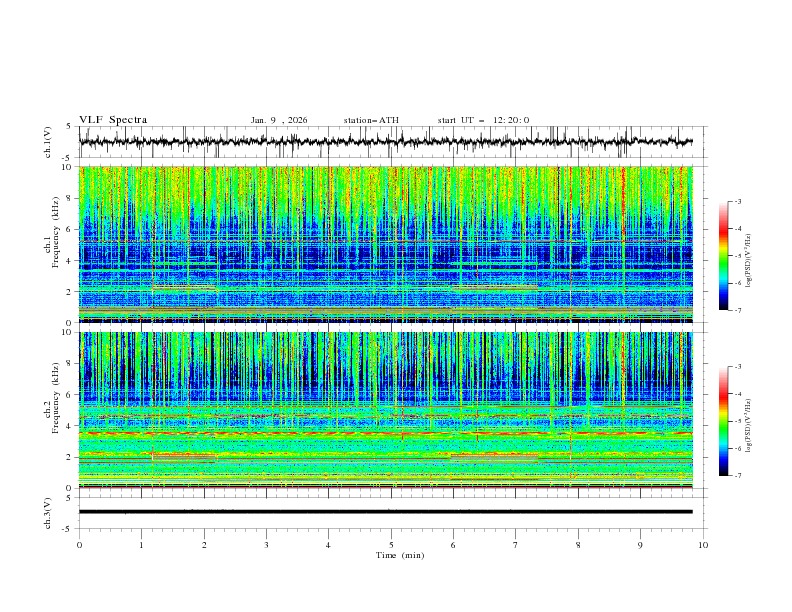Click the time axis tick label '6'
The width and height of the screenshot is (792, 612).
pos(453,545)
